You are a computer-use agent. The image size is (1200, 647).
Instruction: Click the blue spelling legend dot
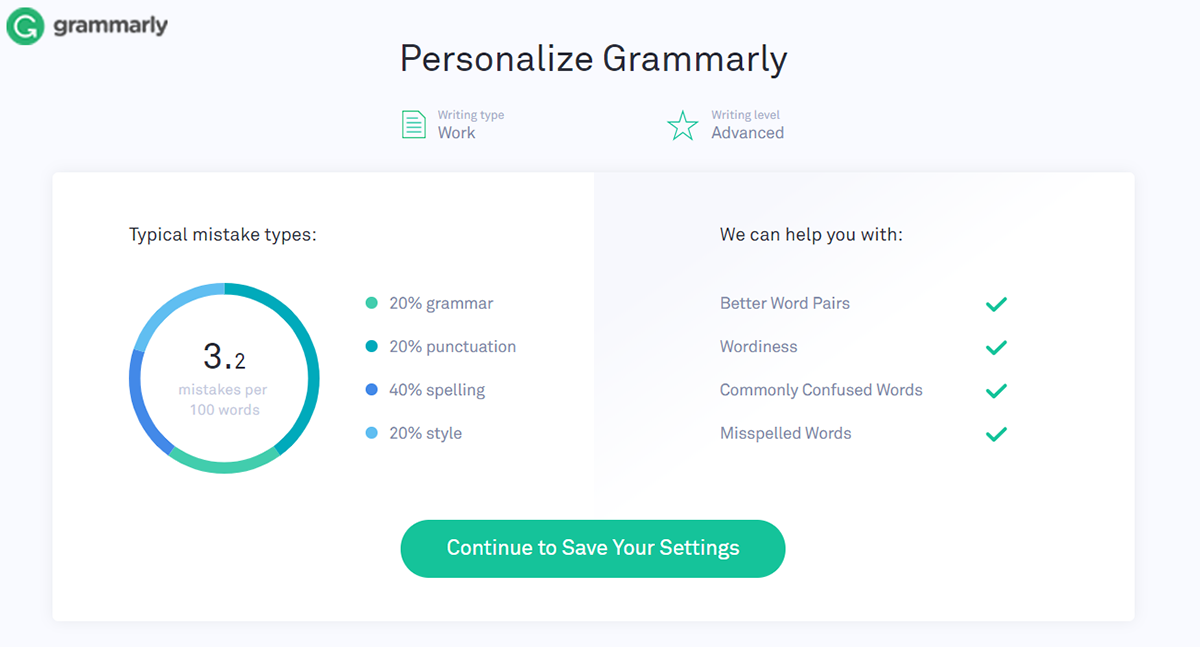coord(372,389)
